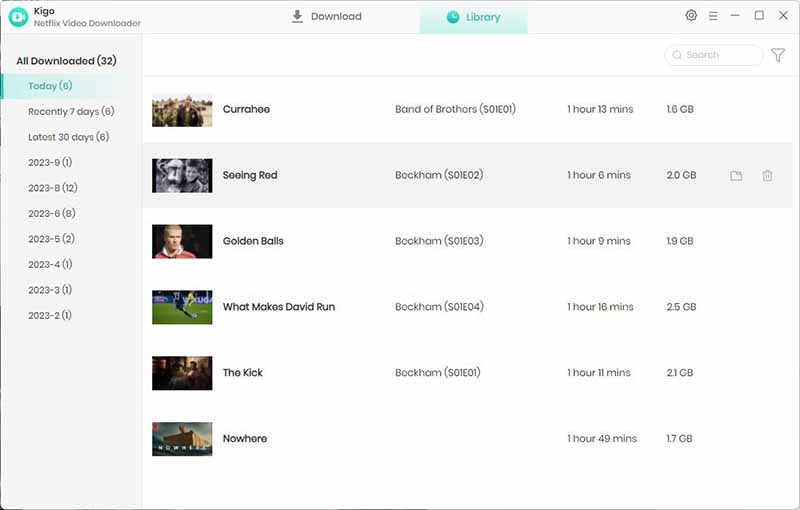
Task: Select All Downloaded (32) in sidebar
Action: tap(66, 61)
